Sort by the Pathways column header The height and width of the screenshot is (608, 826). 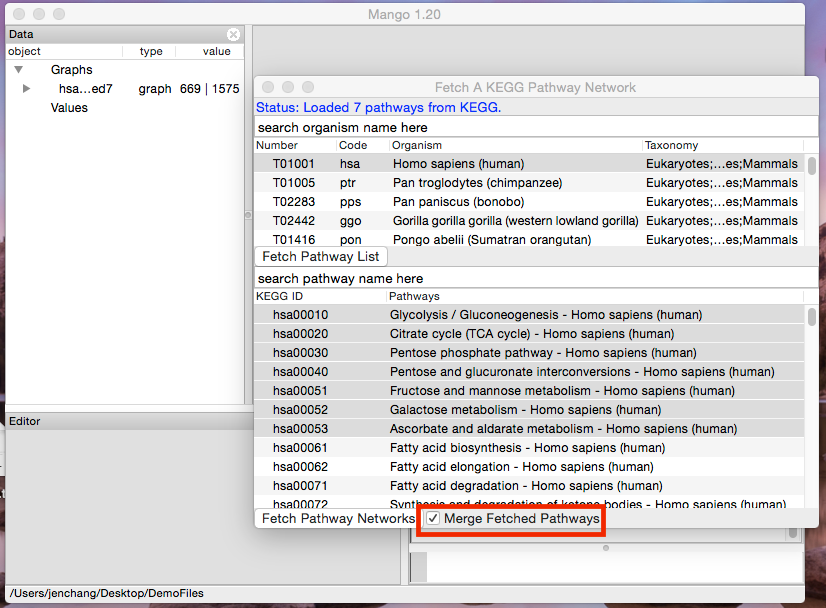point(595,296)
